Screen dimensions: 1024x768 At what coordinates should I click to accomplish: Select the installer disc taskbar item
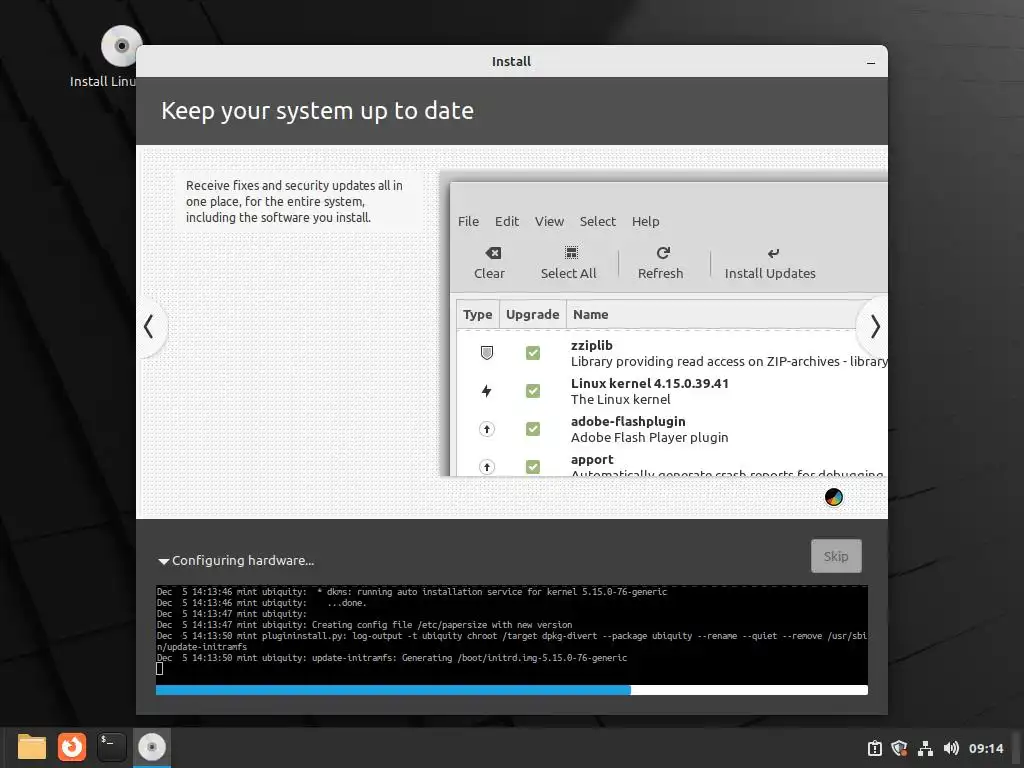pos(152,747)
